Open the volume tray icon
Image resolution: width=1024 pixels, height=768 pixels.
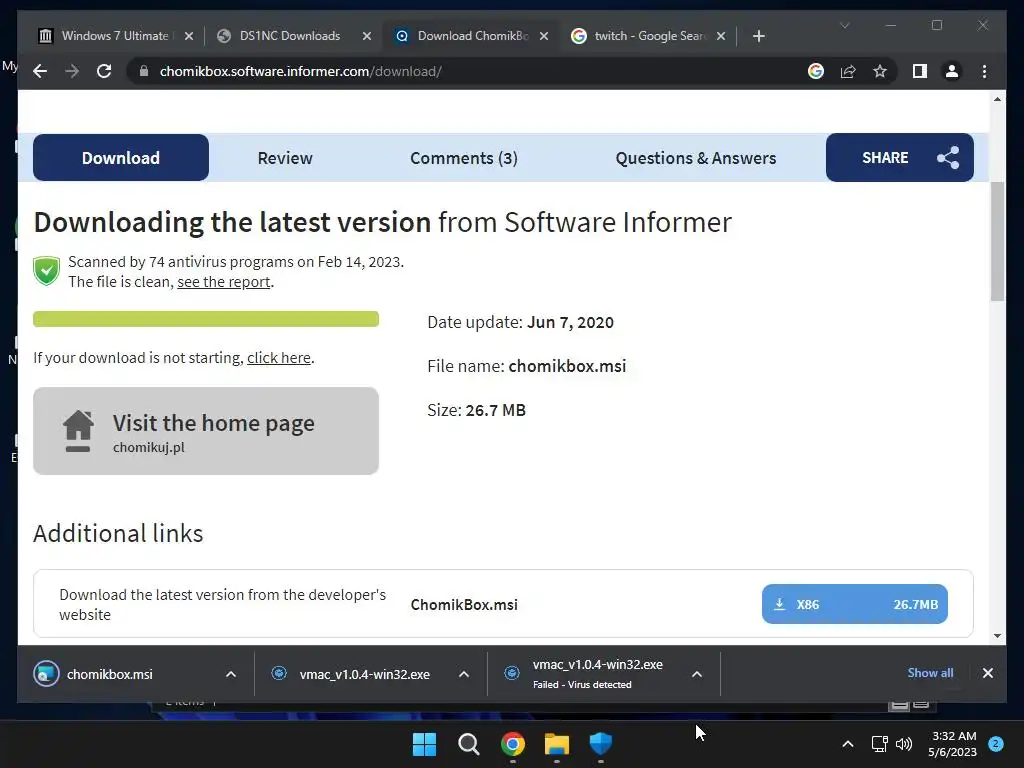pos(904,744)
